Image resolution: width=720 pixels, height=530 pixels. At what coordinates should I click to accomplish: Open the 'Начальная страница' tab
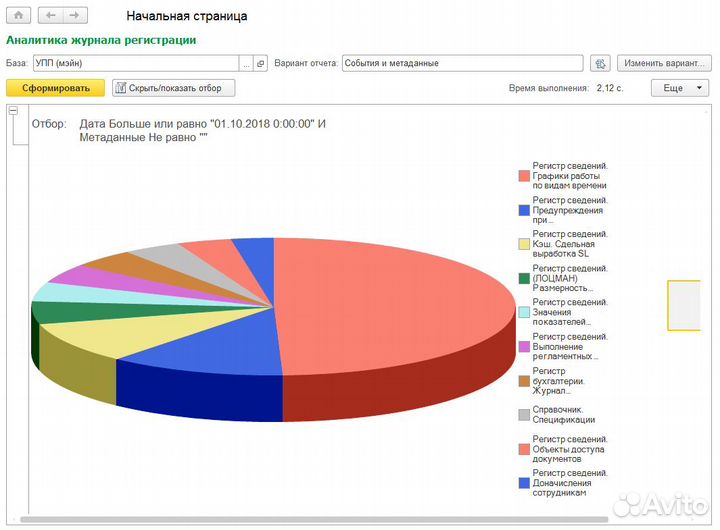click(x=186, y=16)
